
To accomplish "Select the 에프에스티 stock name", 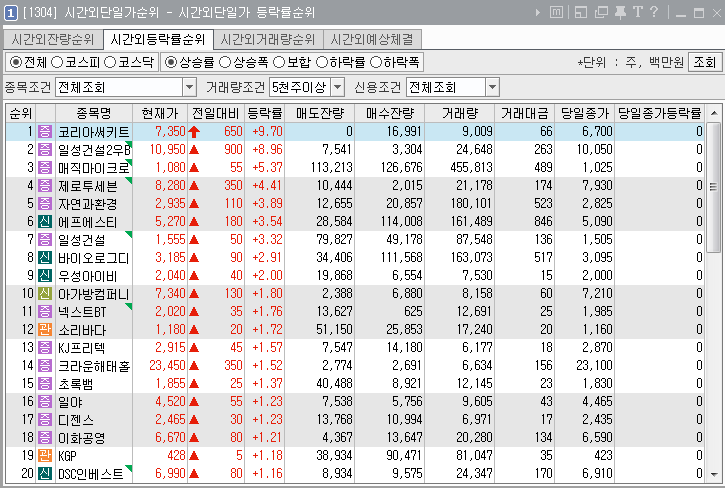I will coord(87,222).
